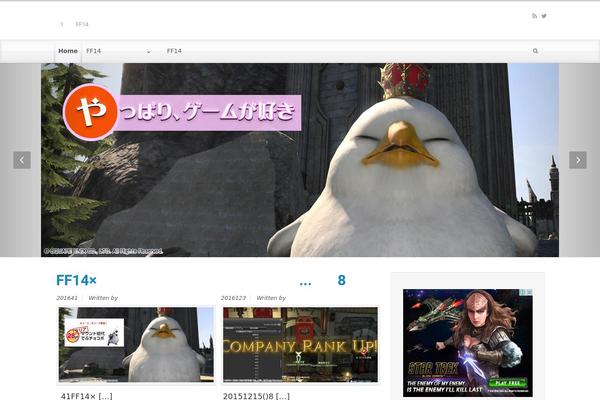This screenshot has height=400, width=600.
Task: Click the 201641 post date
Action: pyautogui.click(x=67, y=298)
